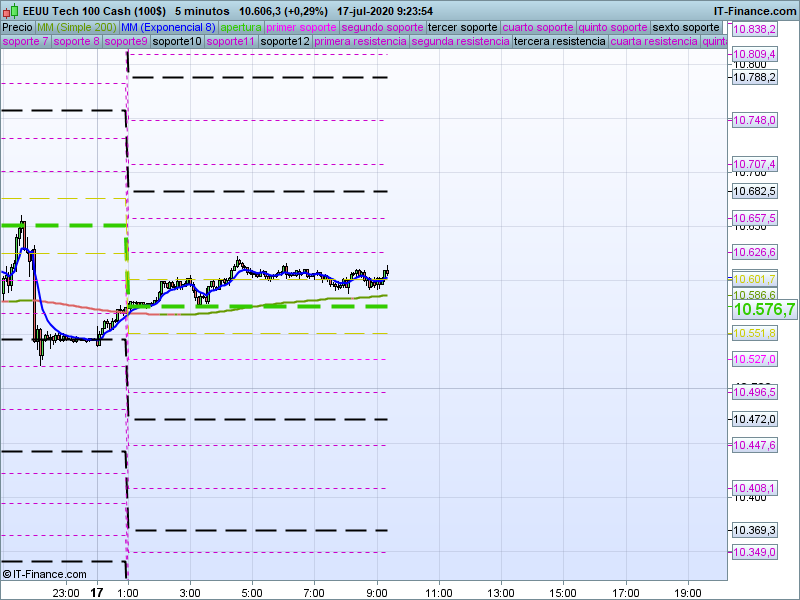The image size is (800, 600).
Task: Select the Precio indicator label
Action: [17, 28]
